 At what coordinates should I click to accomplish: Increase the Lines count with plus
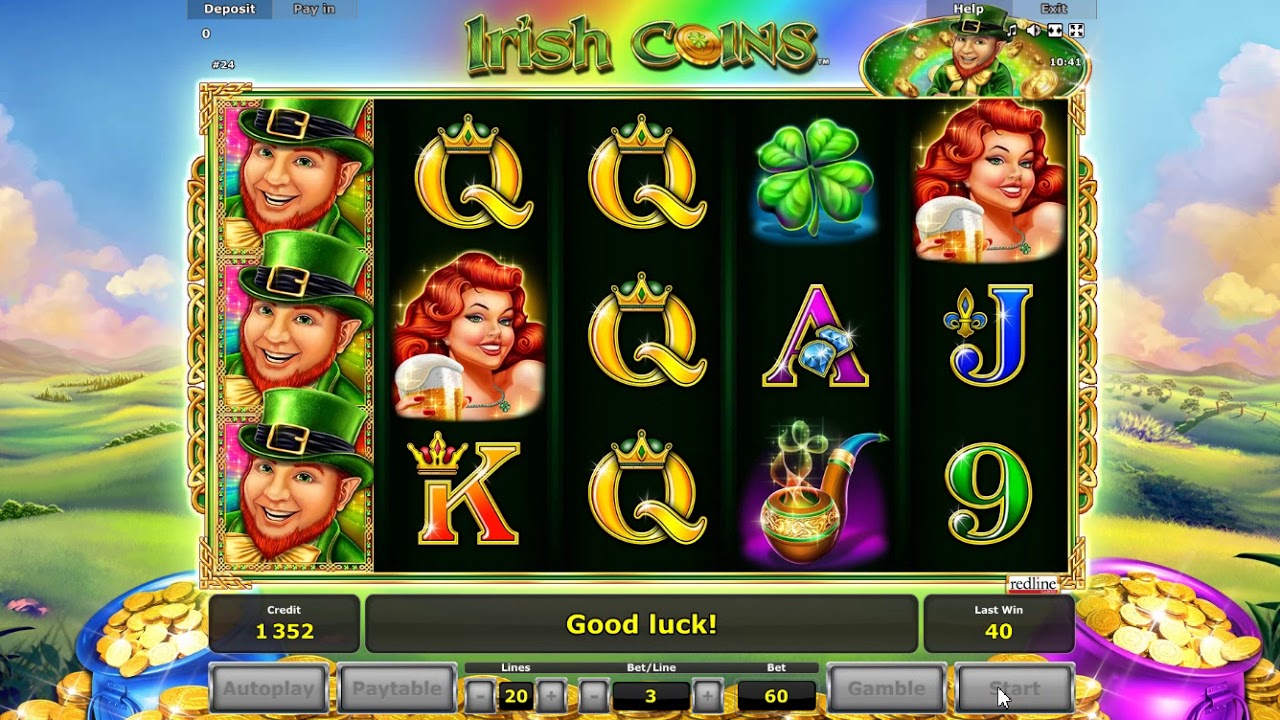point(551,694)
